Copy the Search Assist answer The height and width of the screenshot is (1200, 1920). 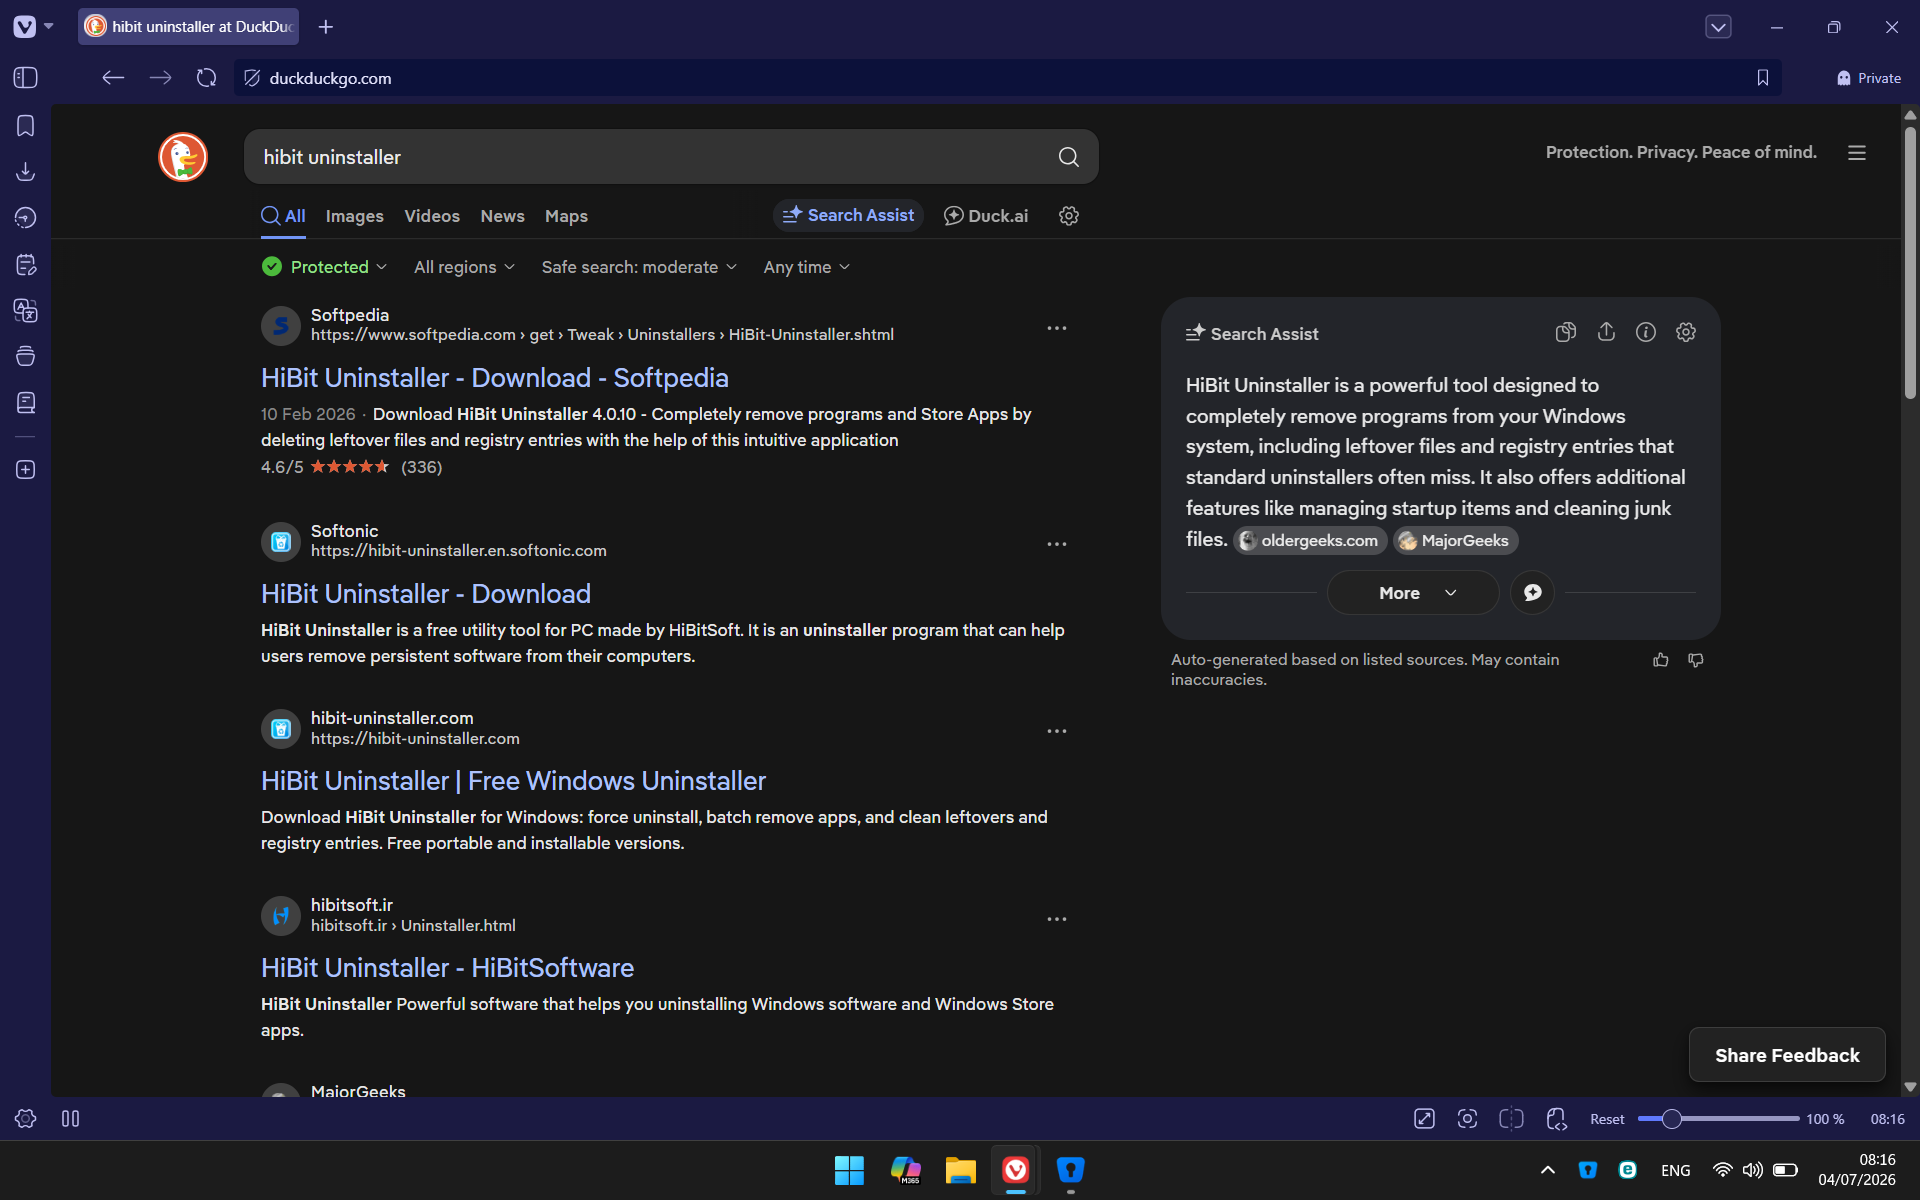1566,332
